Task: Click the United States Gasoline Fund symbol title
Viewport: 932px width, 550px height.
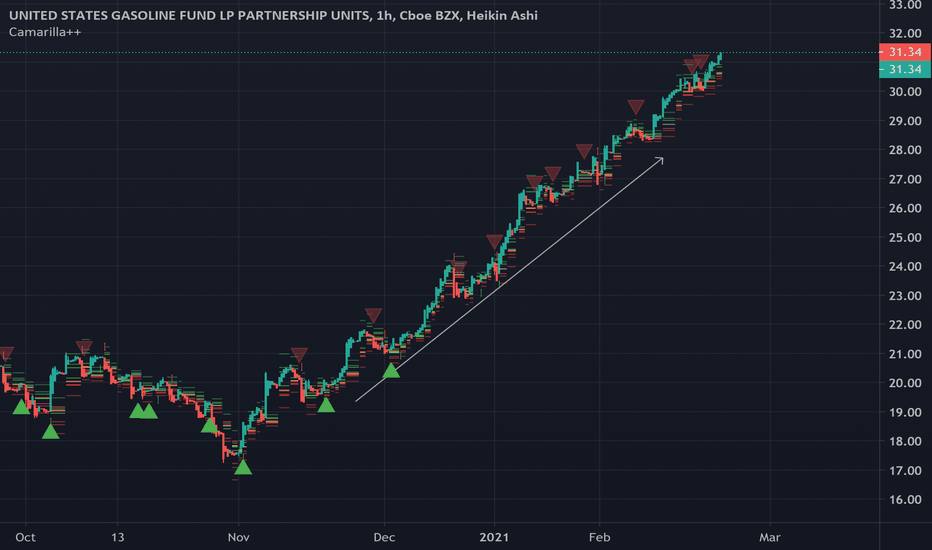Action: (x=190, y=15)
